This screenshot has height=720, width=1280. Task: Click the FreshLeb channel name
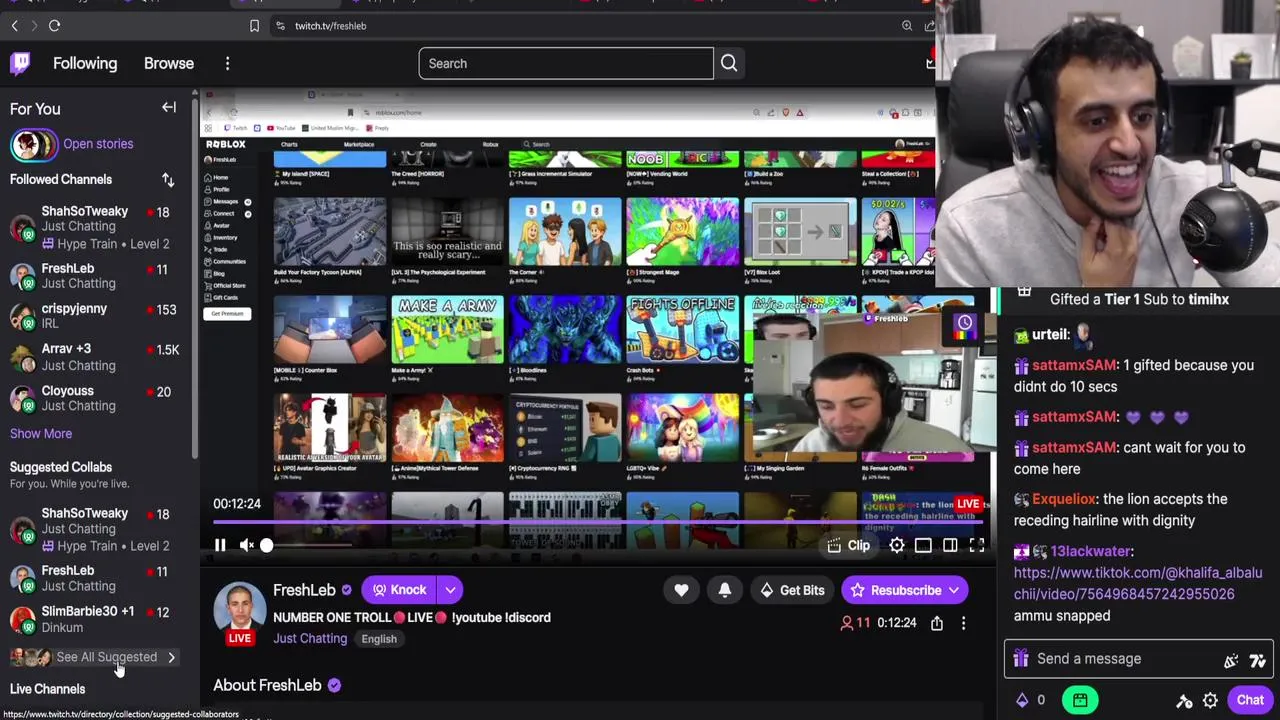[304, 590]
